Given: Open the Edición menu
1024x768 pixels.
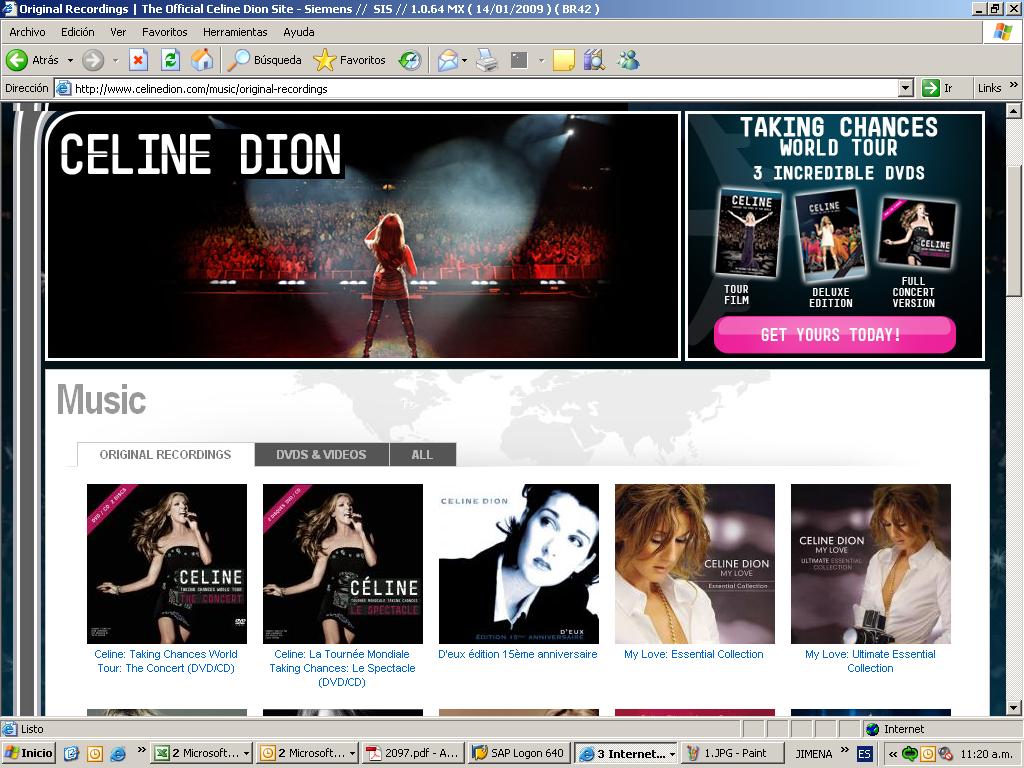Looking at the screenshot, I should (x=78, y=32).
